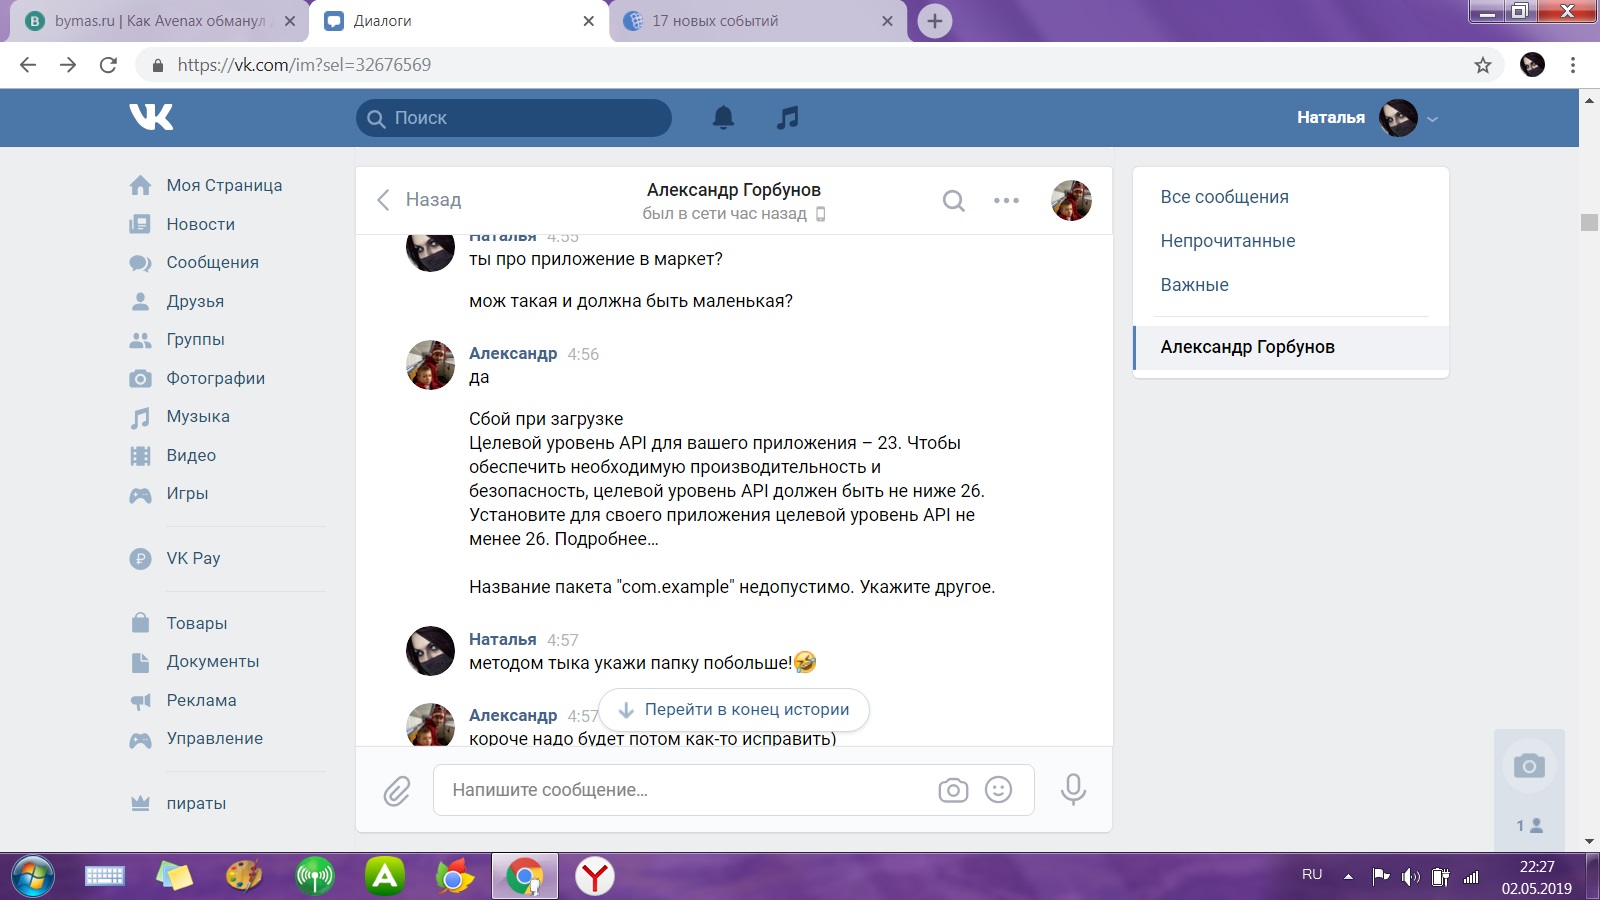Click the Напишите сообщение input field
Image resolution: width=1600 pixels, height=900 pixels.
(680, 790)
